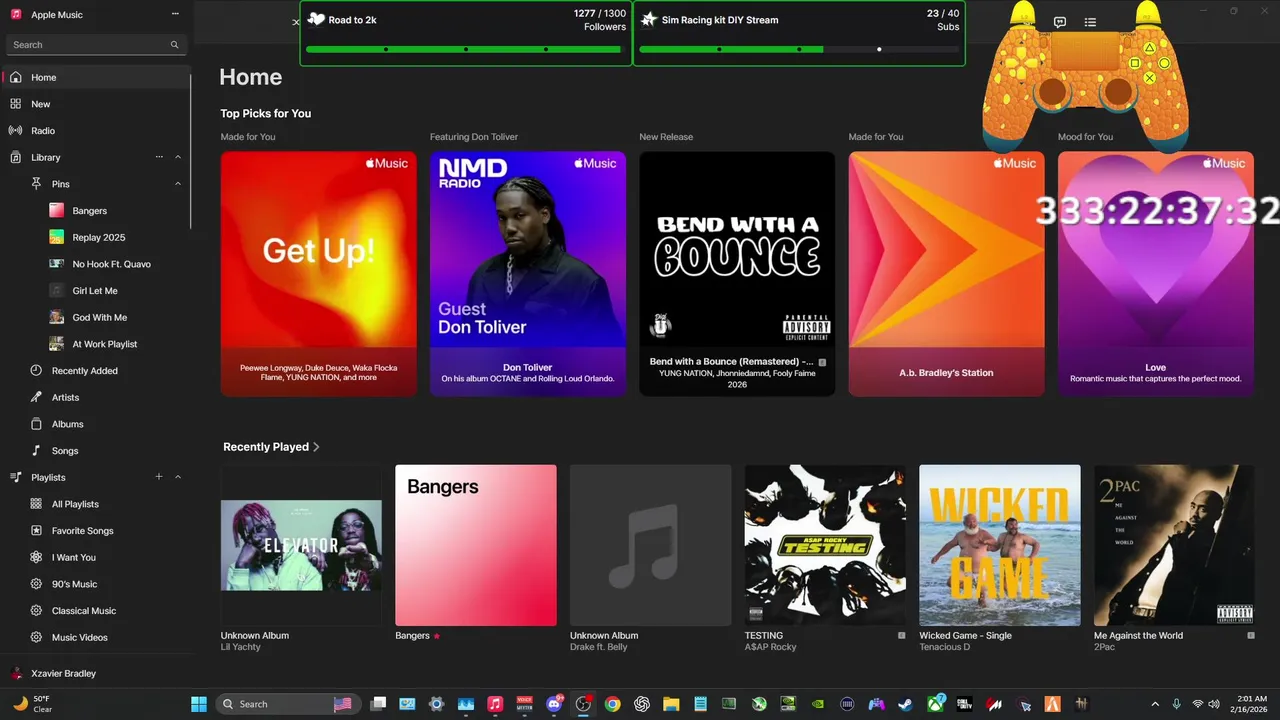Collapse the Pins section chevron

tap(178, 184)
